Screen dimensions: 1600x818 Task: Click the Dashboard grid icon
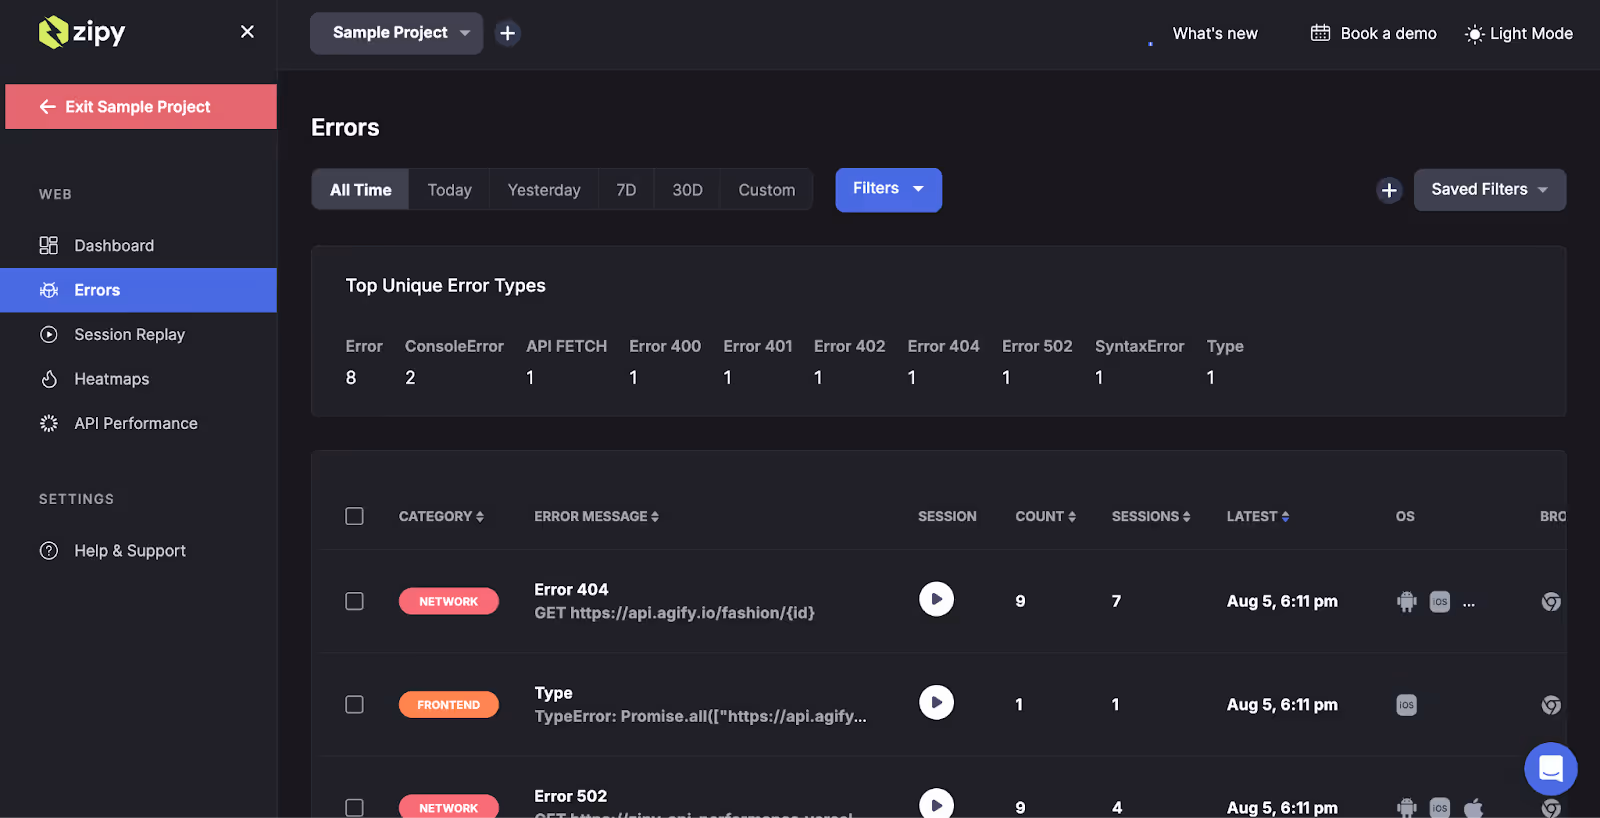[x=48, y=245]
